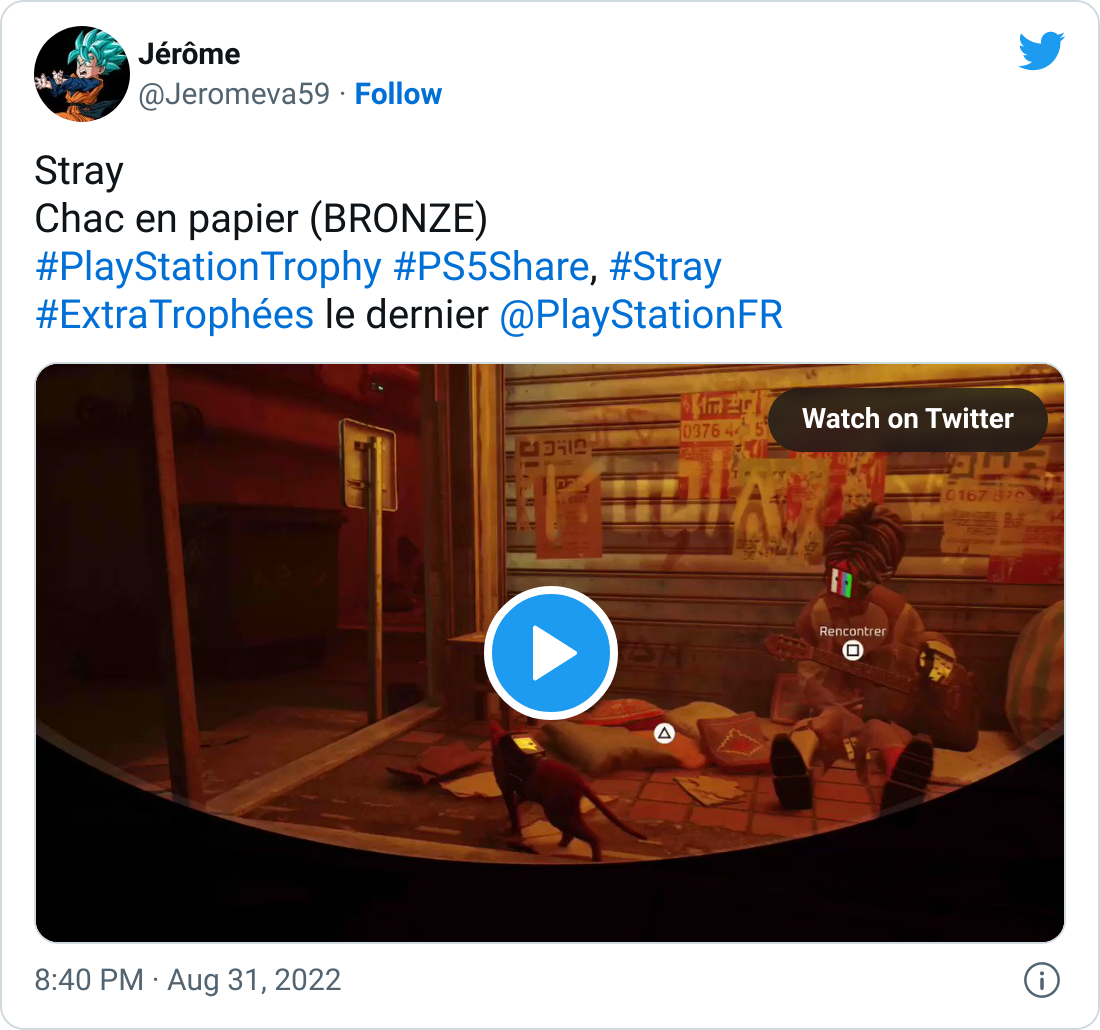The image size is (1100, 1030).
Task: Open the #ExtraTrophées hashtag
Action: (174, 314)
